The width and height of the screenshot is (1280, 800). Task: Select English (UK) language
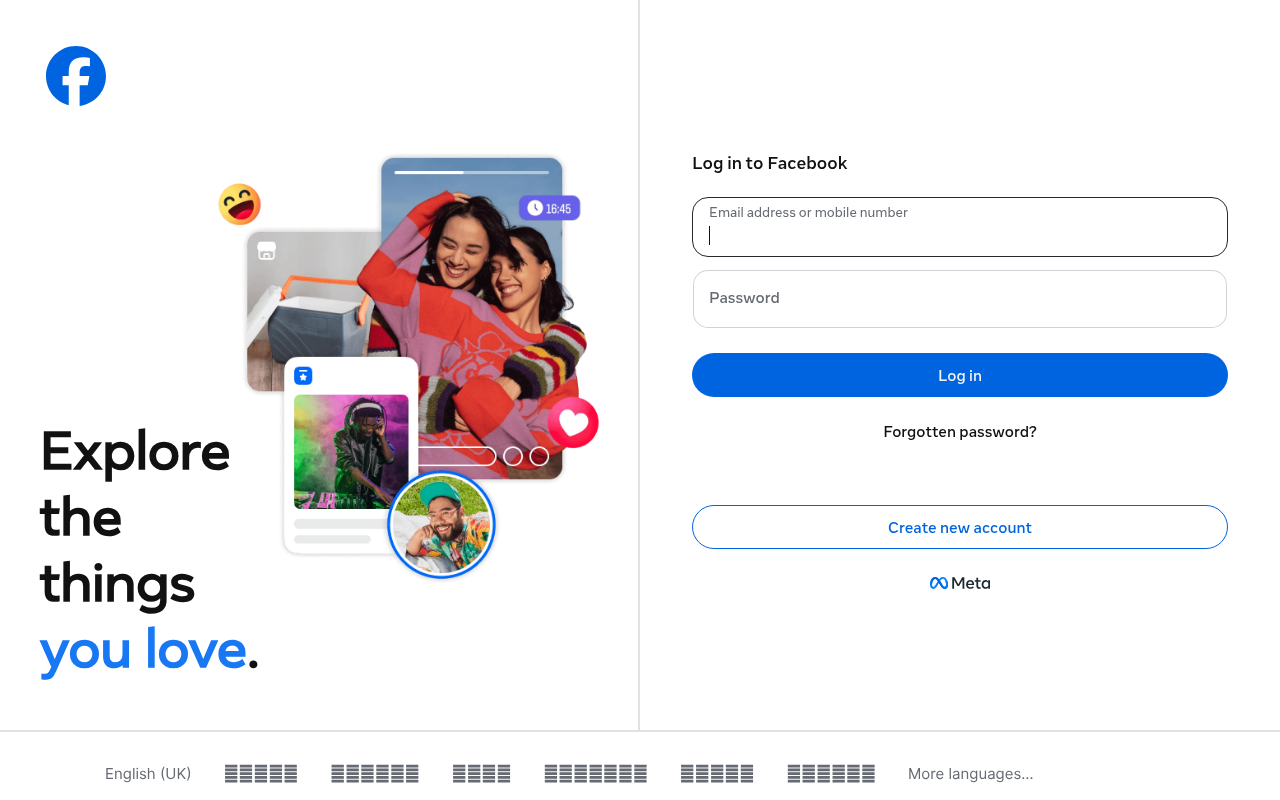148,774
